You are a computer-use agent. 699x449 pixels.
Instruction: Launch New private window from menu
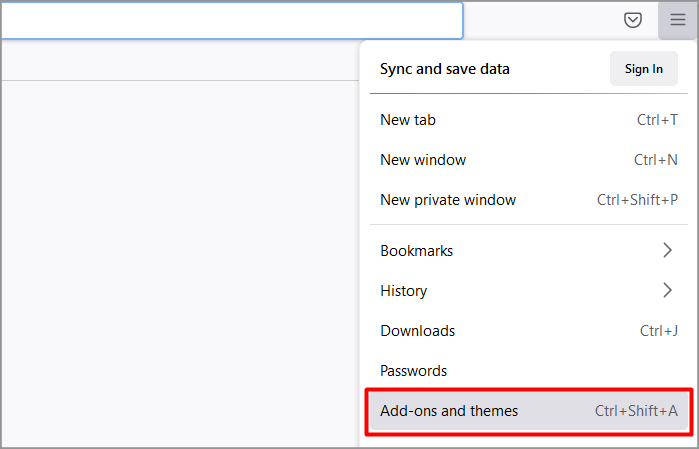coord(448,200)
